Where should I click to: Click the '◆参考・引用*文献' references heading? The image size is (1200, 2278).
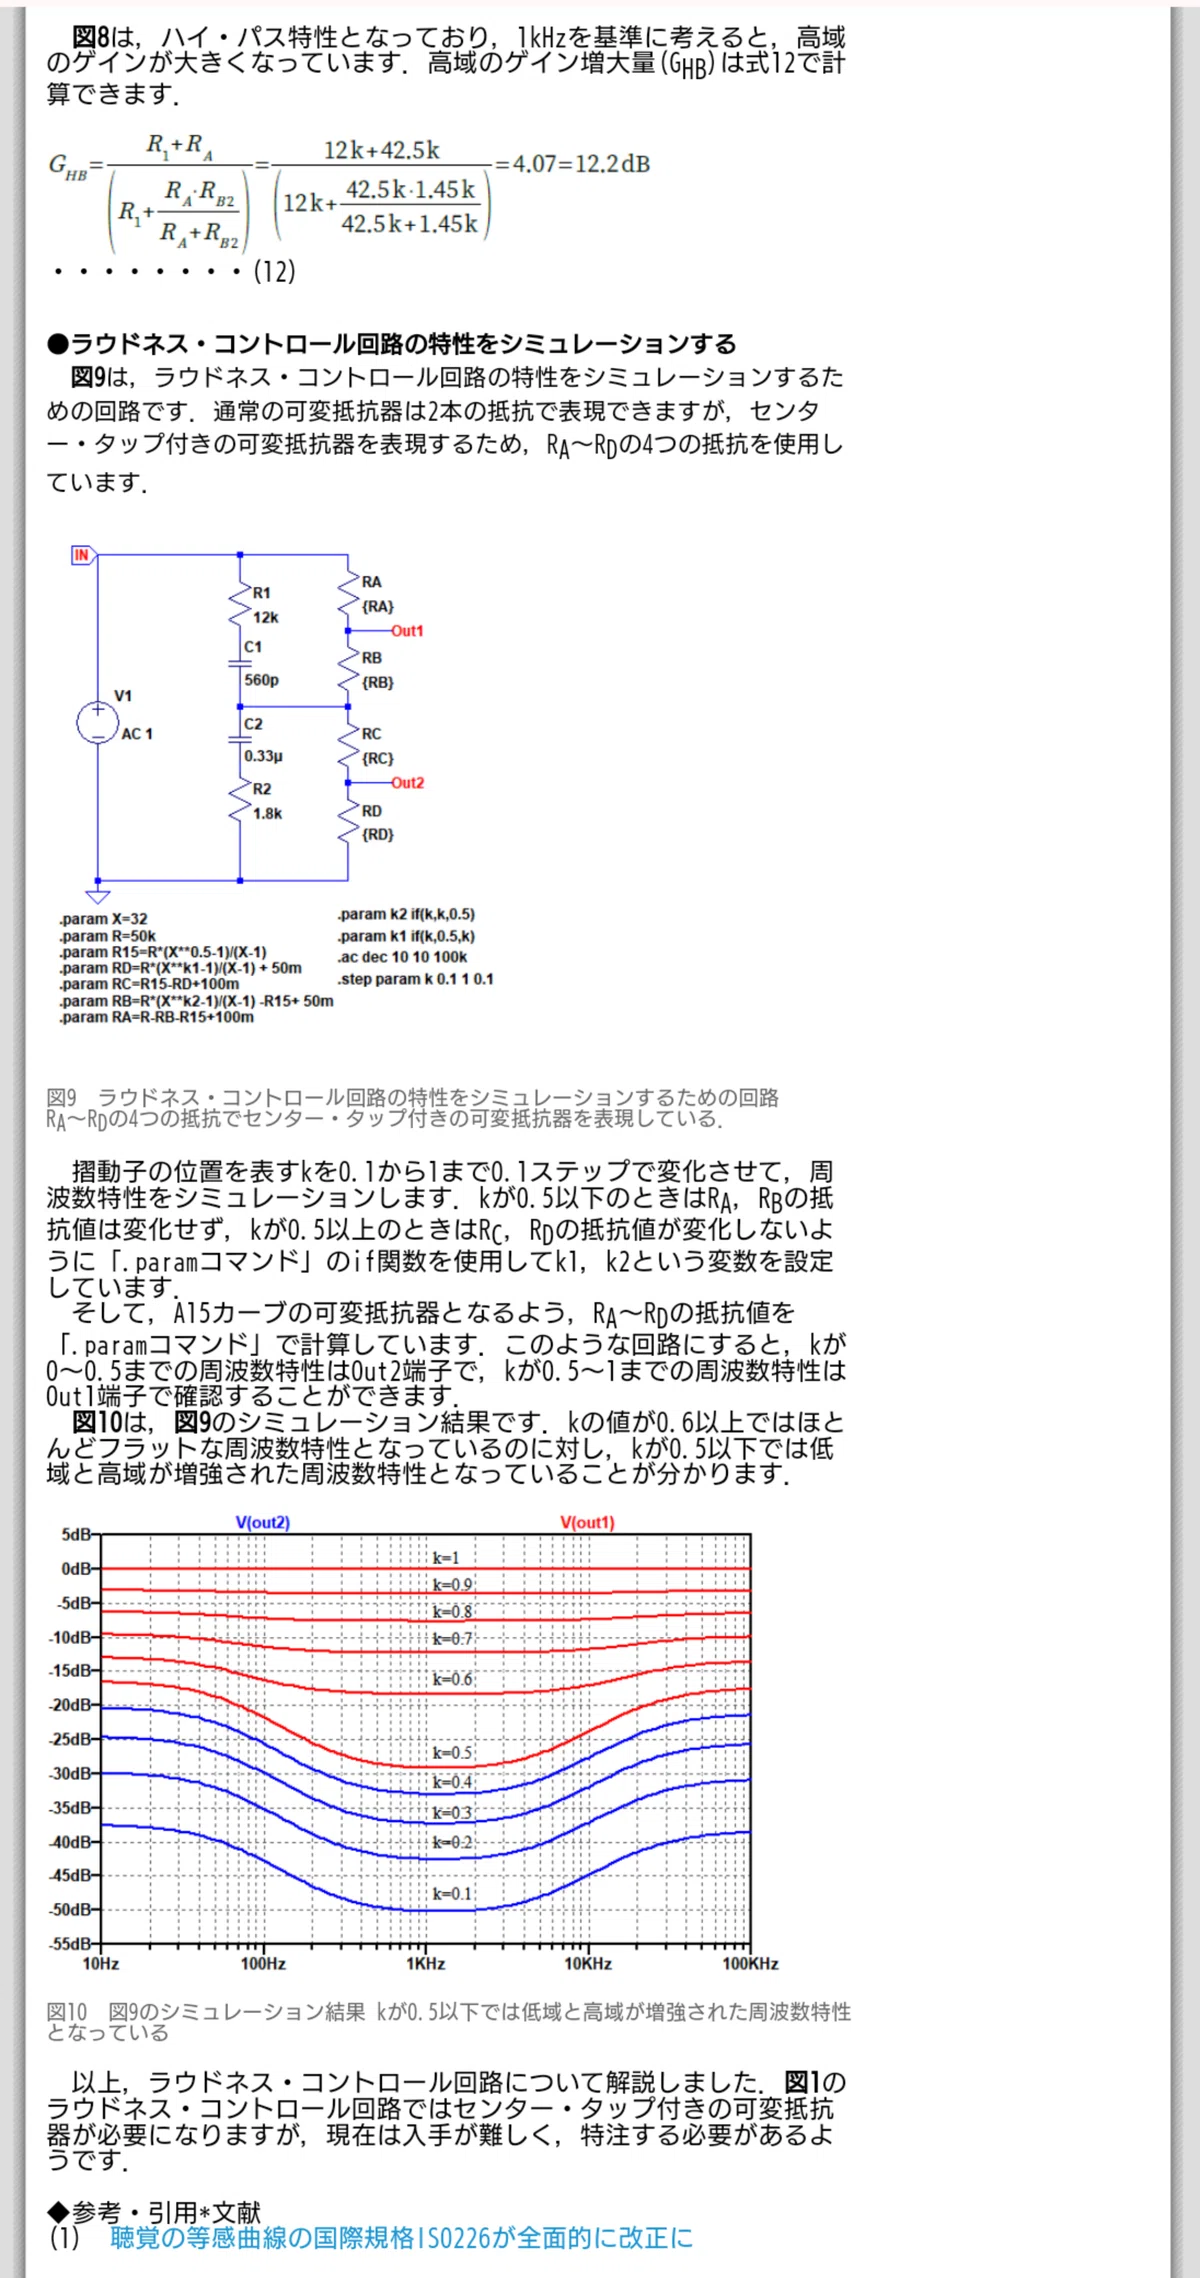(154, 2212)
